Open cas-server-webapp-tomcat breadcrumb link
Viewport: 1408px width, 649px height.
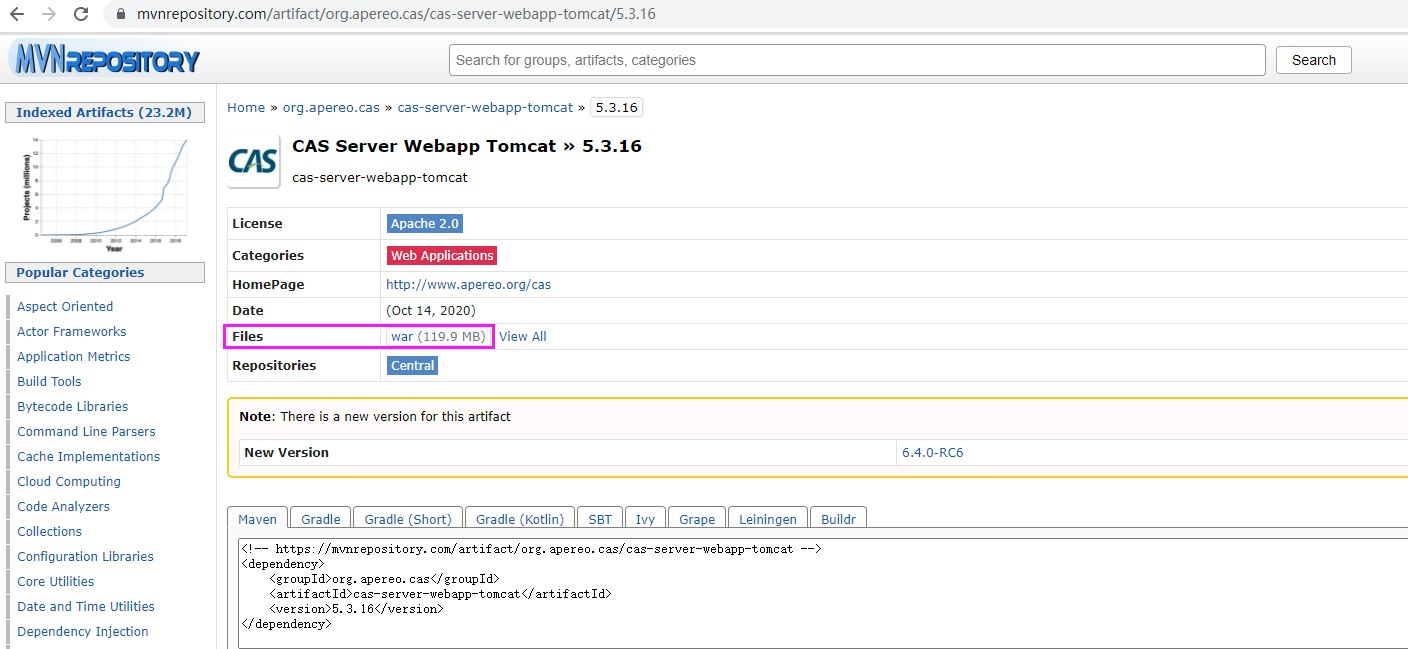tap(485, 107)
